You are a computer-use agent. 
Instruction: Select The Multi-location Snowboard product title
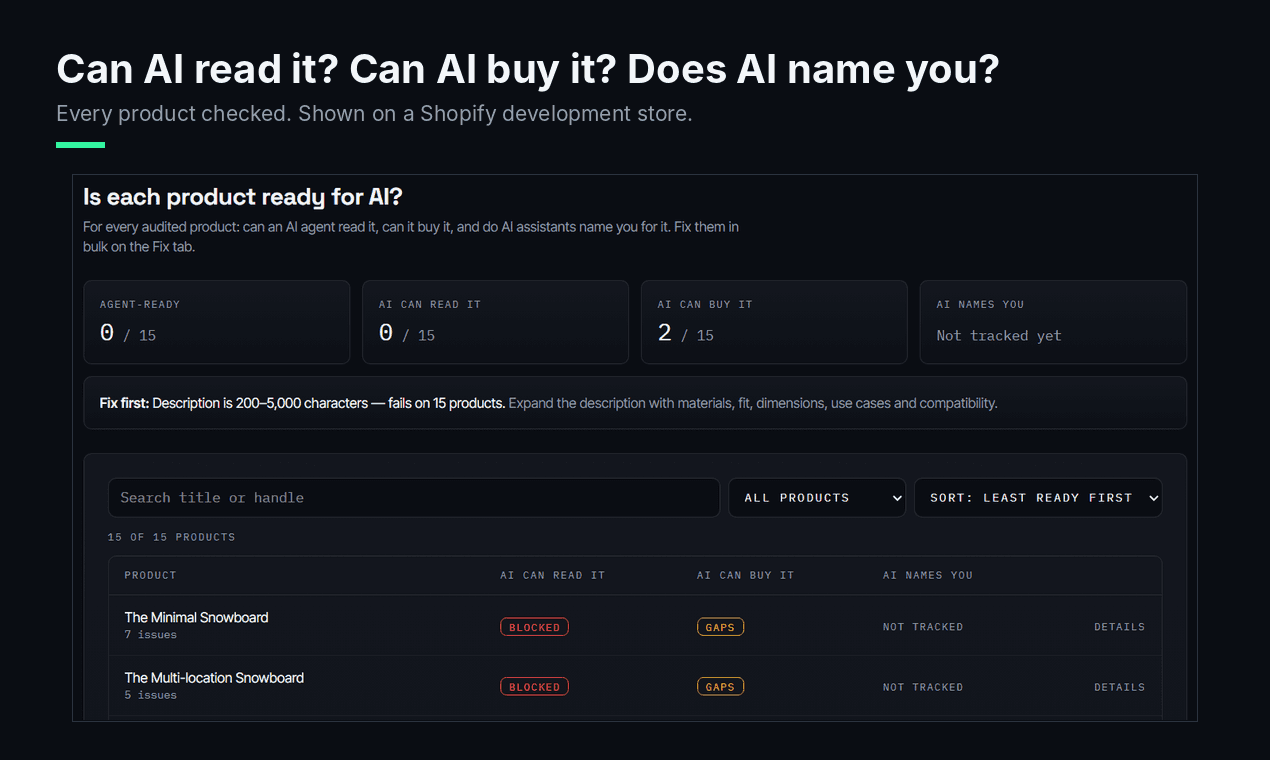pos(214,677)
